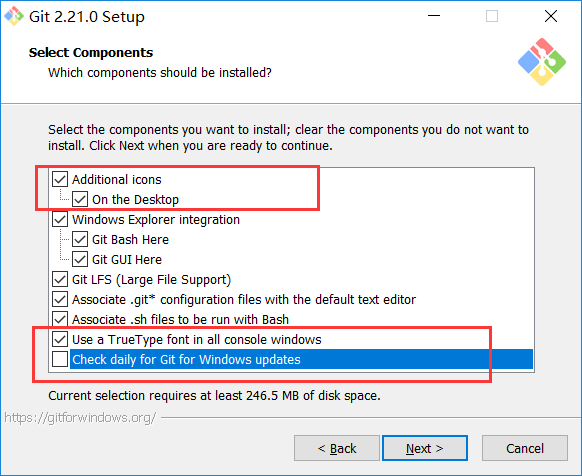Toggle TrueType font in console windows
582x476 pixels.
pos(60,339)
